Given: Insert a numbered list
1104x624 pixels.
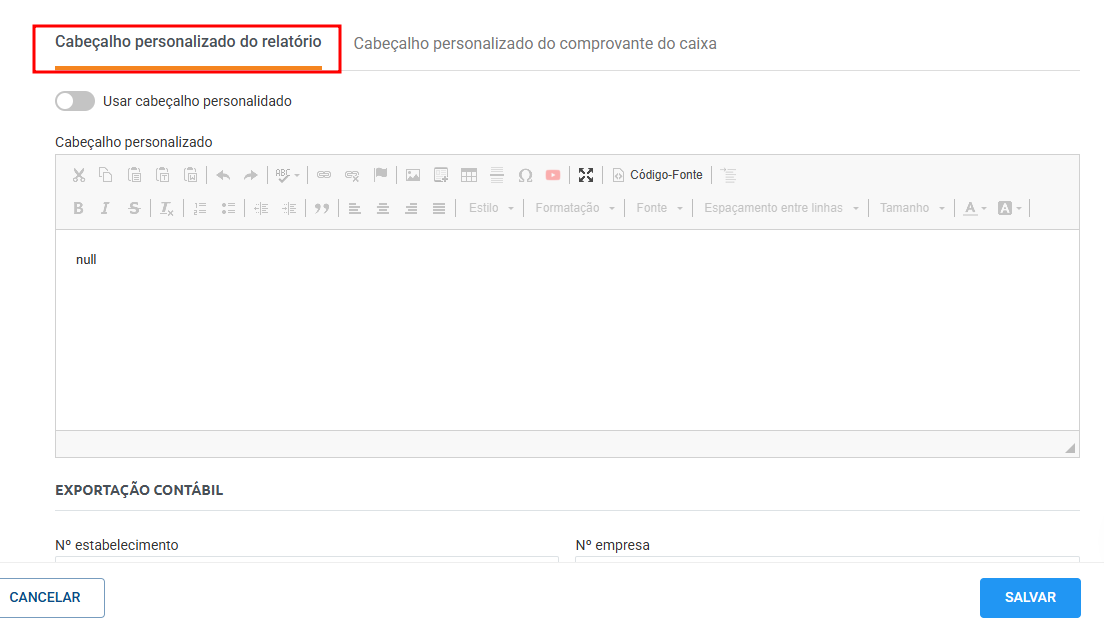Looking at the screenshot, I should (200, 208).
